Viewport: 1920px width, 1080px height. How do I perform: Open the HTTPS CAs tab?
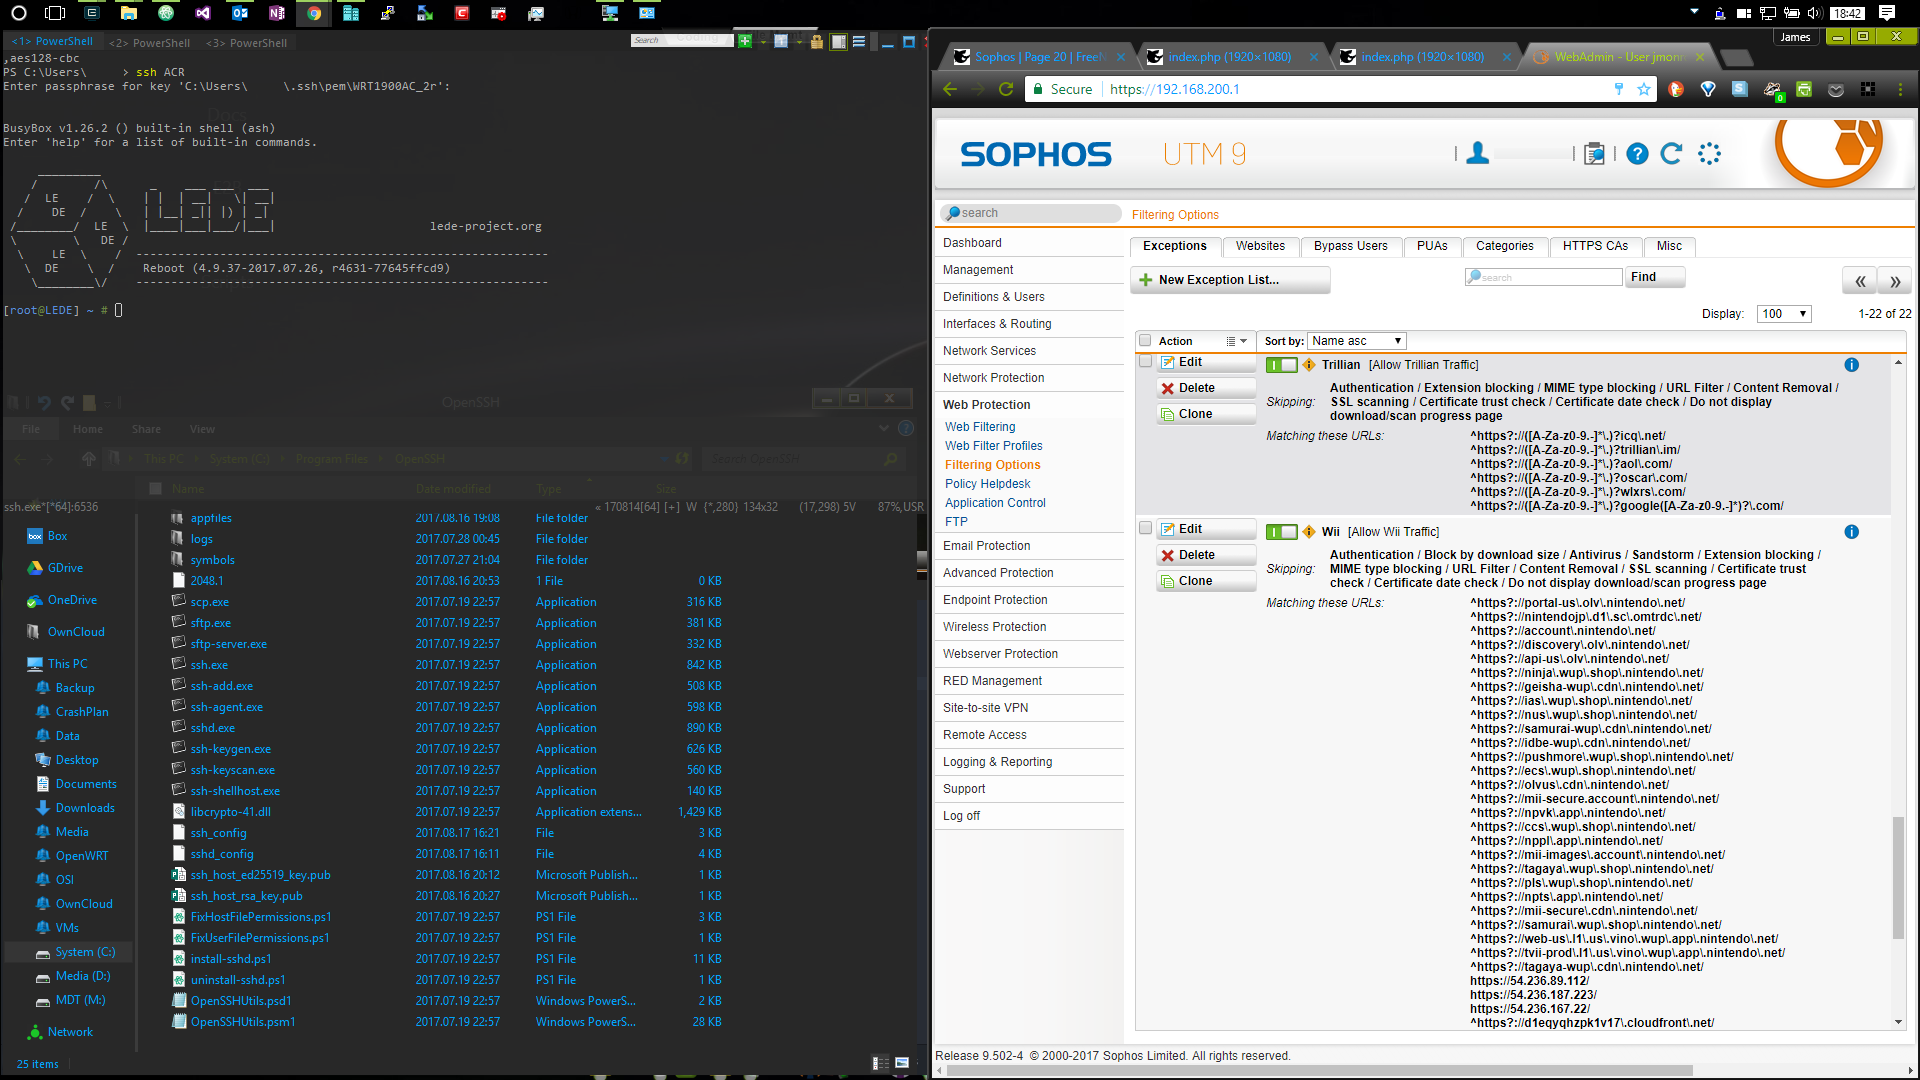coord(1595,246)
